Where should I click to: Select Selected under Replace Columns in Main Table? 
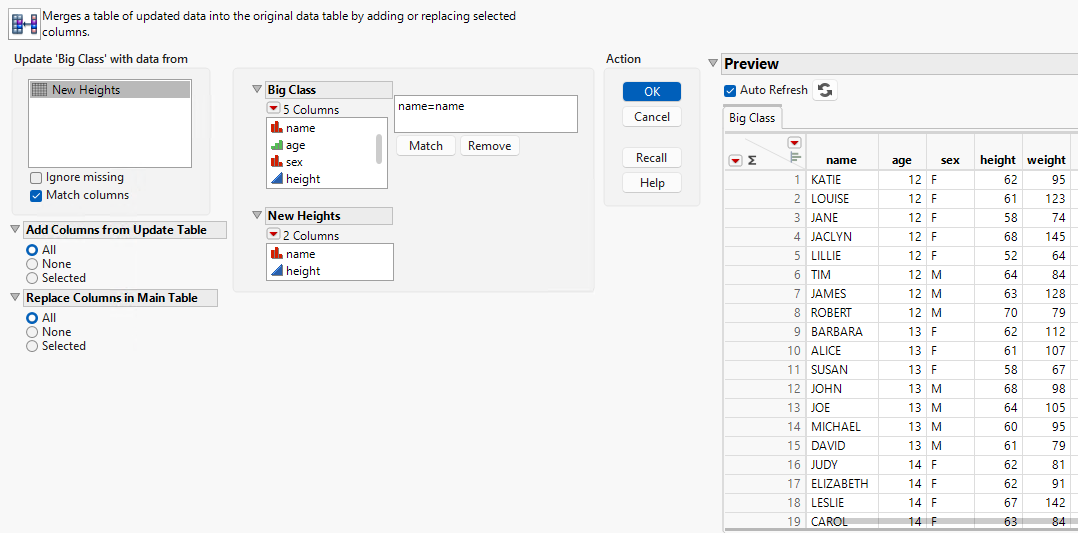[x=32, y=346]
